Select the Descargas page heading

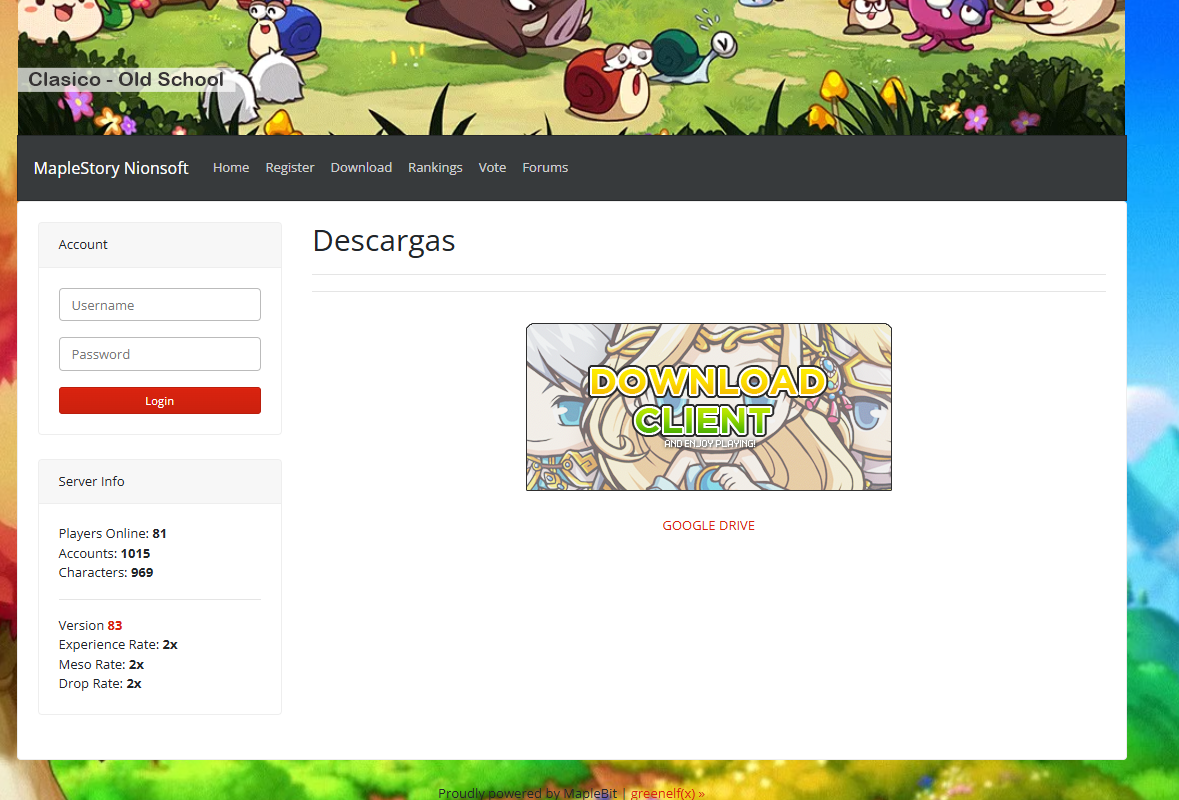pyautogui.click(x=384, y=241)
